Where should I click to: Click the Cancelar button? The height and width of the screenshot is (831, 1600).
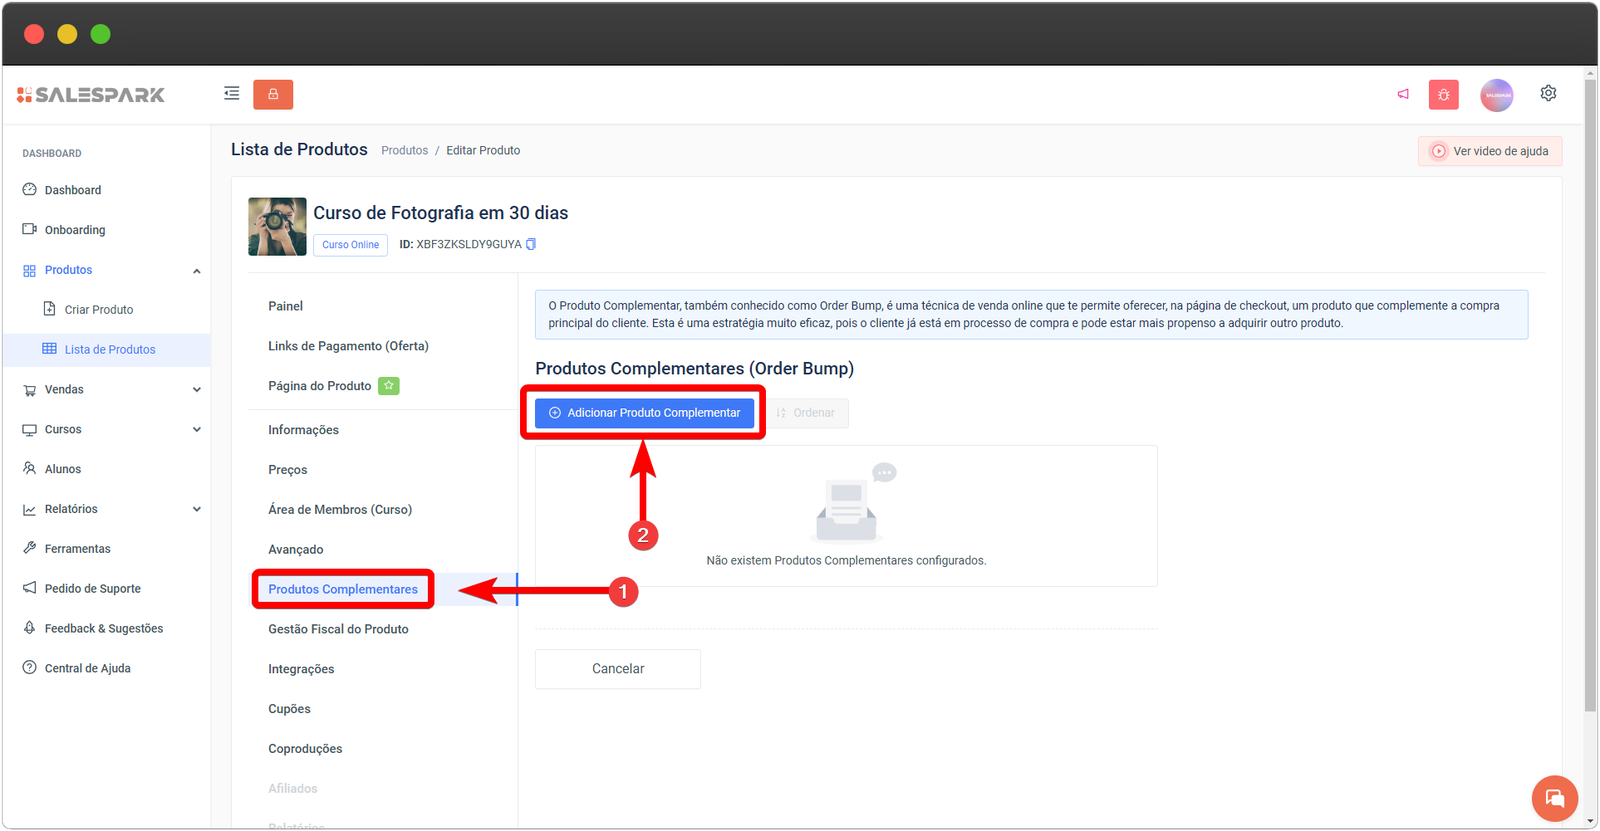[x=617, y=669]
